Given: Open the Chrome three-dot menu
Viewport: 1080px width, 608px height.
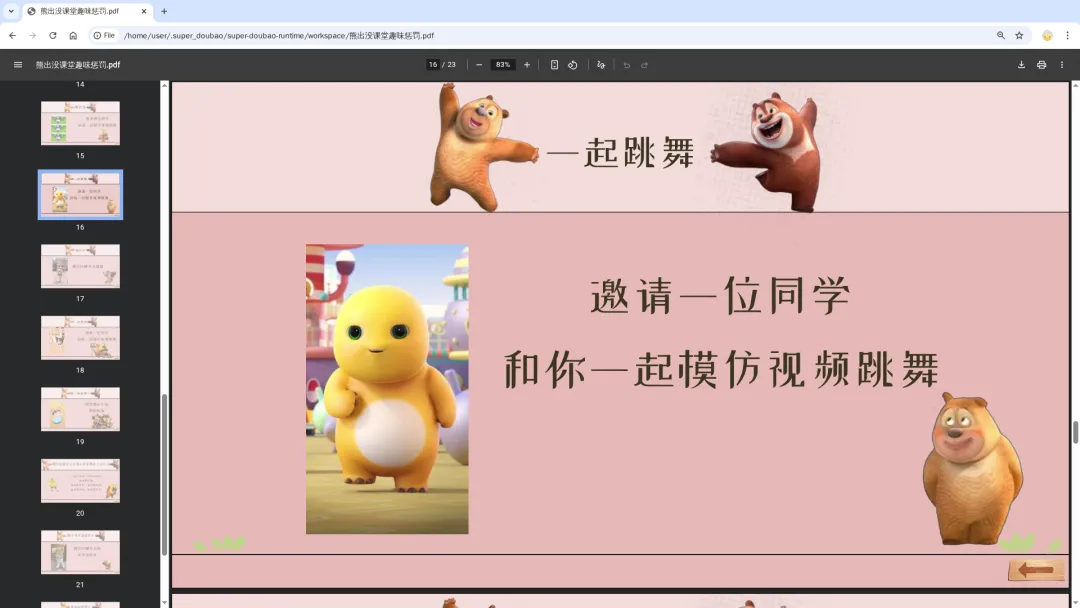Looking at the screenshot, I should [1068, 35].
